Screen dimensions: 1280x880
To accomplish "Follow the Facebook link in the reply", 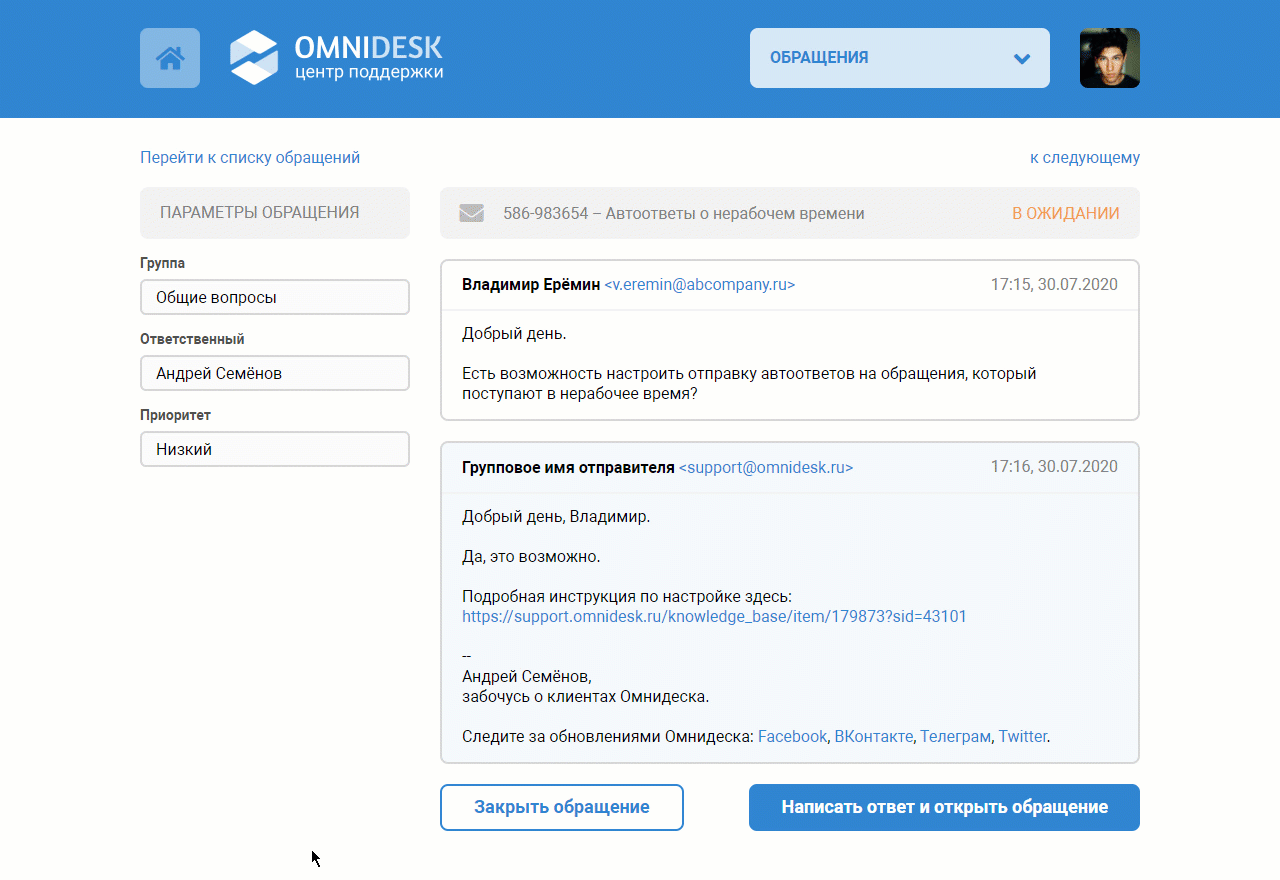I will [792, 735].
